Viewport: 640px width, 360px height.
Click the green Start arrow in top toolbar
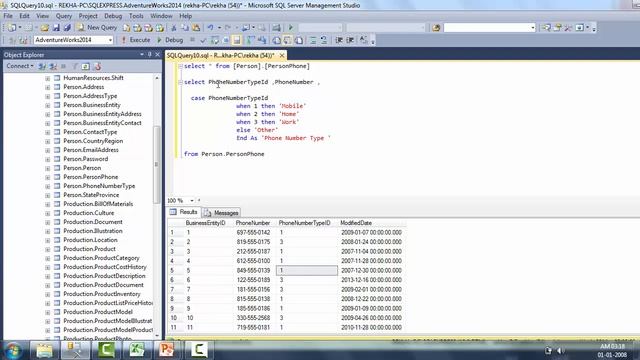291,28
